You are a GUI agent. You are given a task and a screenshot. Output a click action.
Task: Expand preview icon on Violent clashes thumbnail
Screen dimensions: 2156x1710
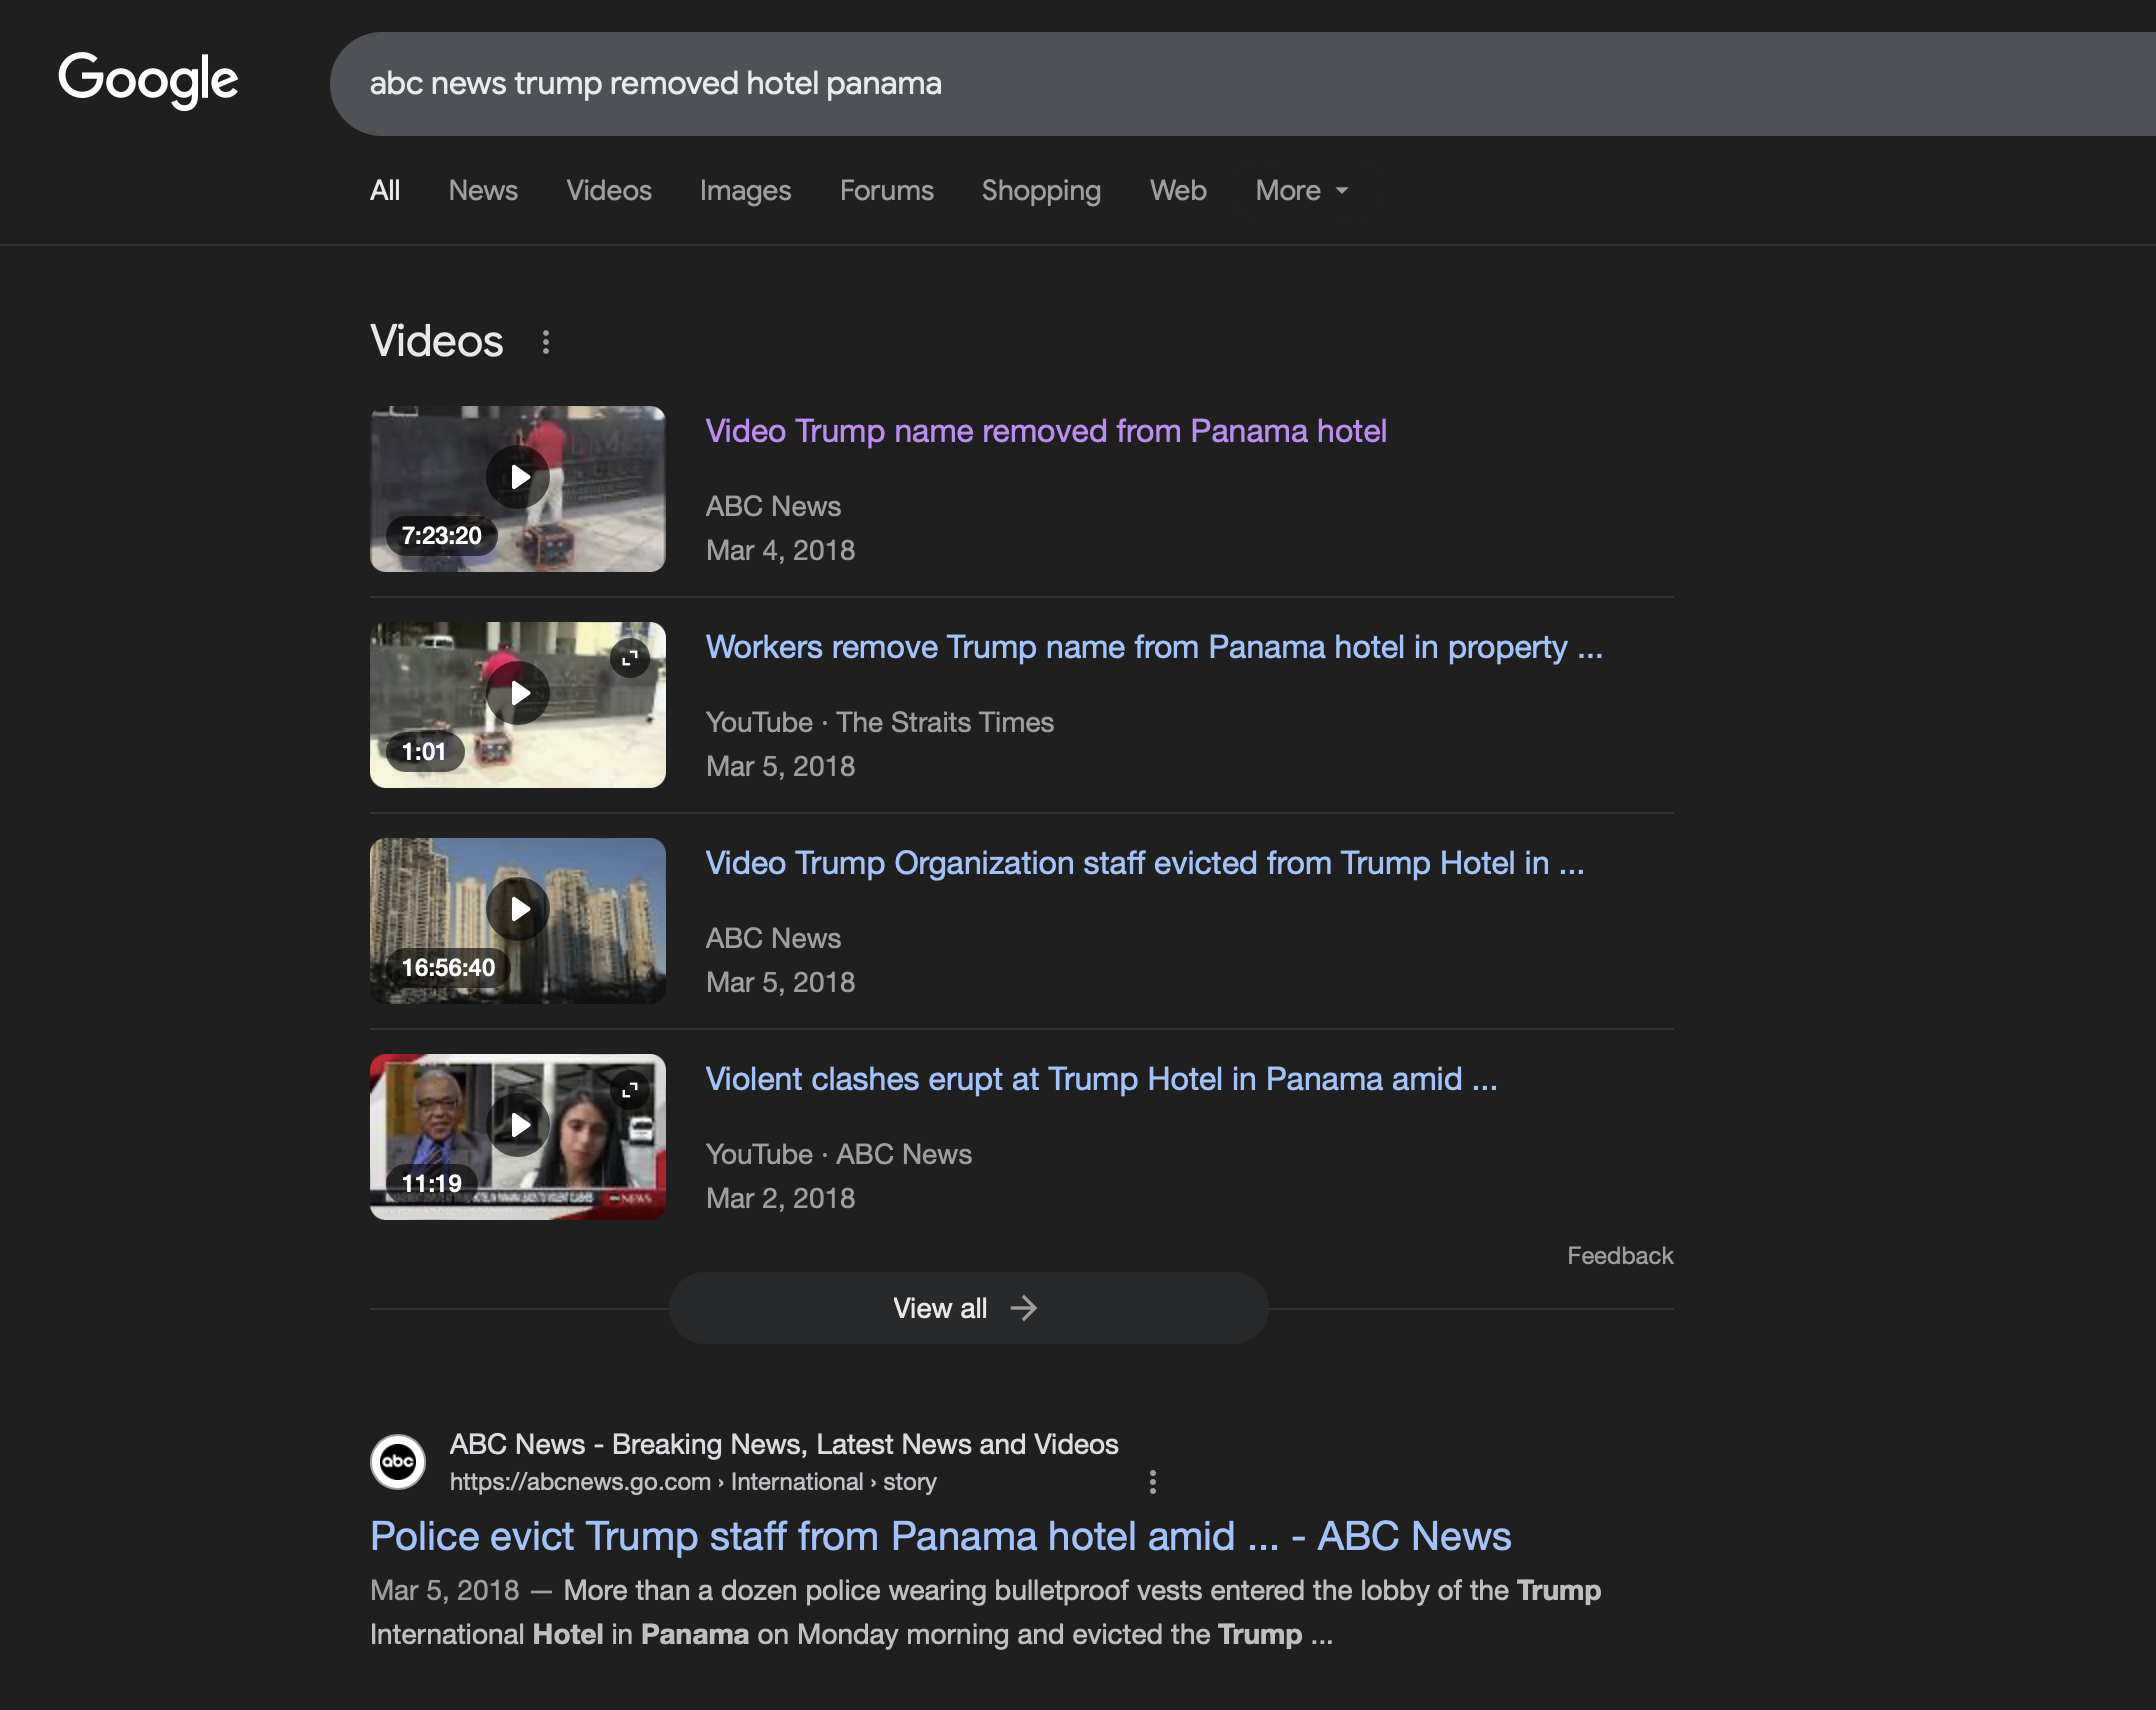(x=630, y=1090)
